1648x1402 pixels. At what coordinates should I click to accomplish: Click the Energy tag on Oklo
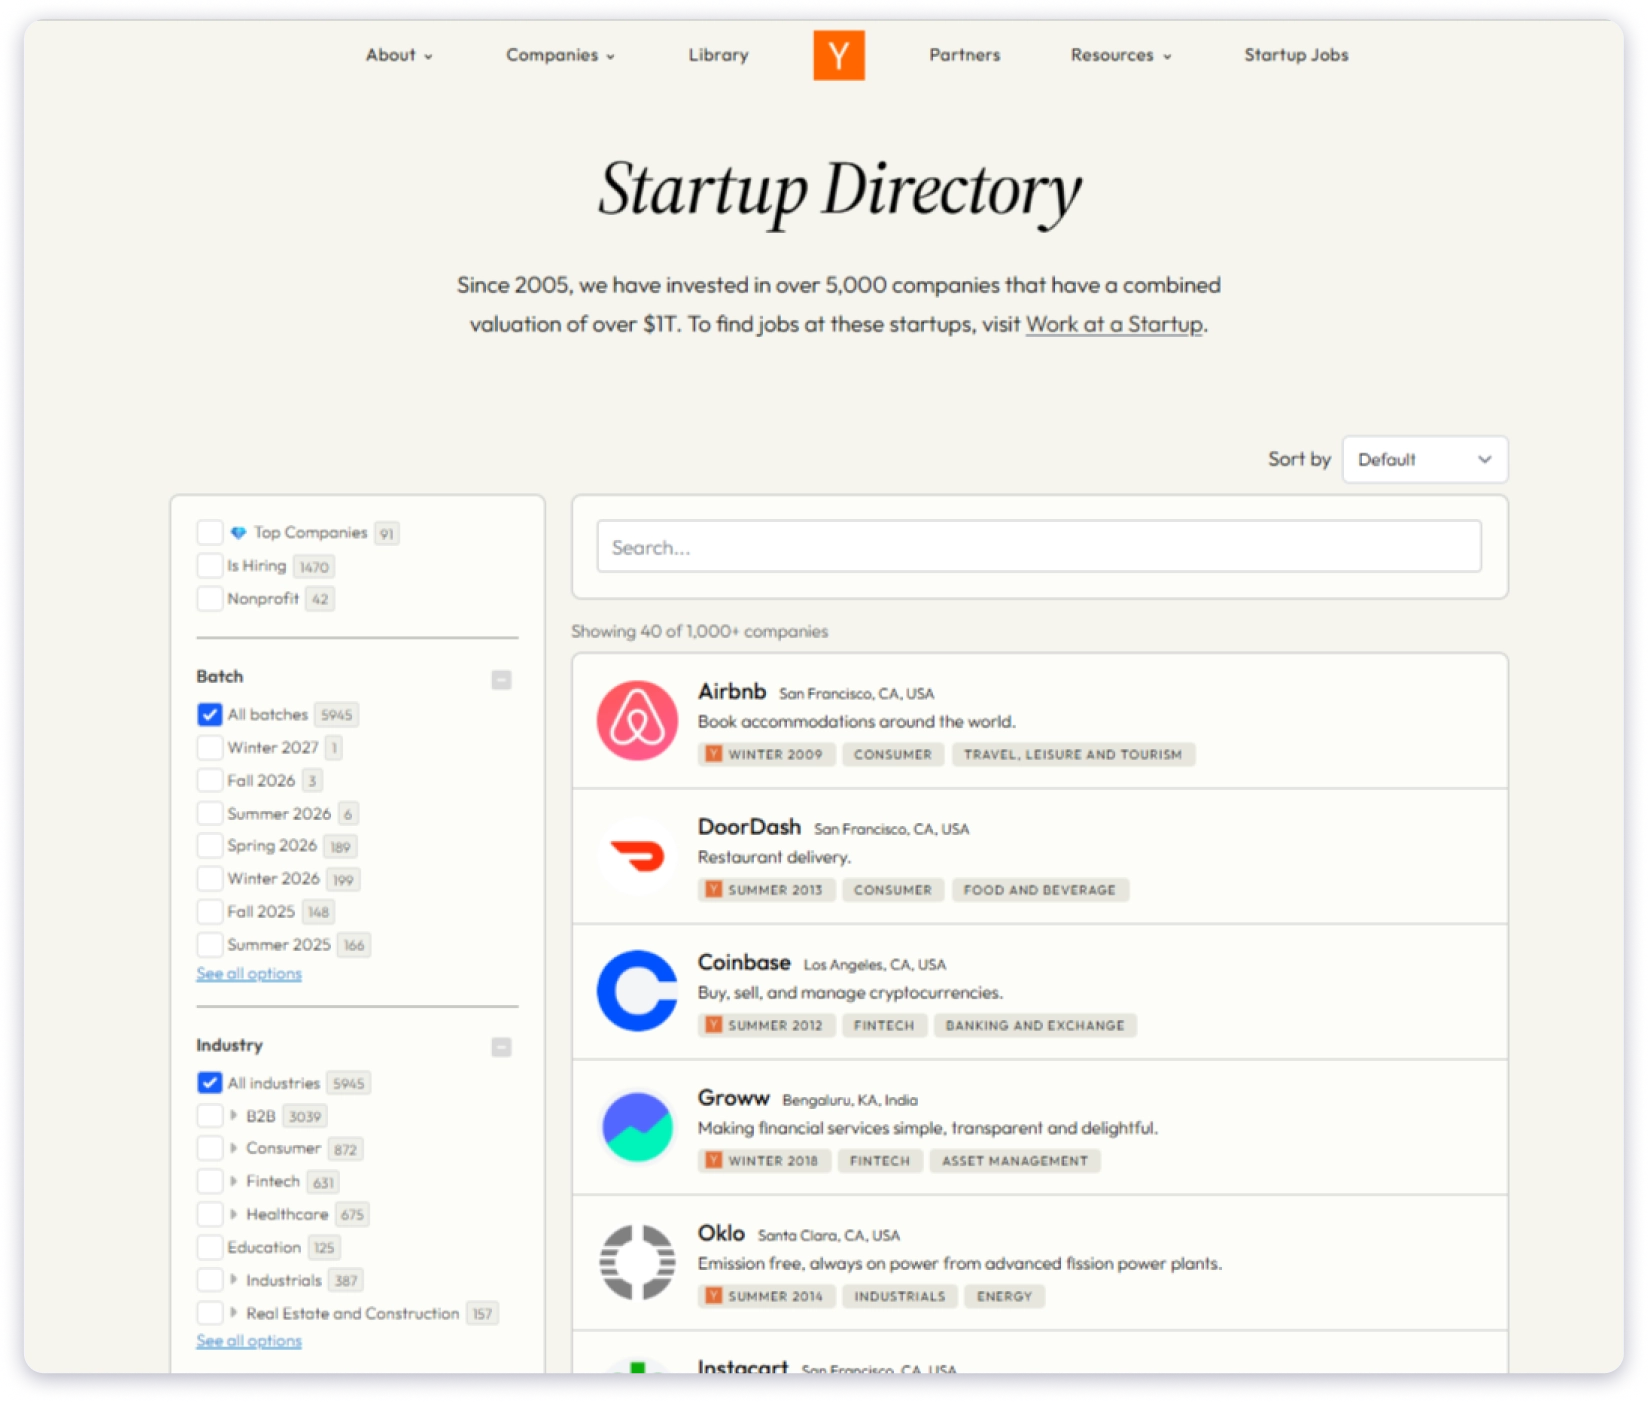(x=1004, y=1296)
